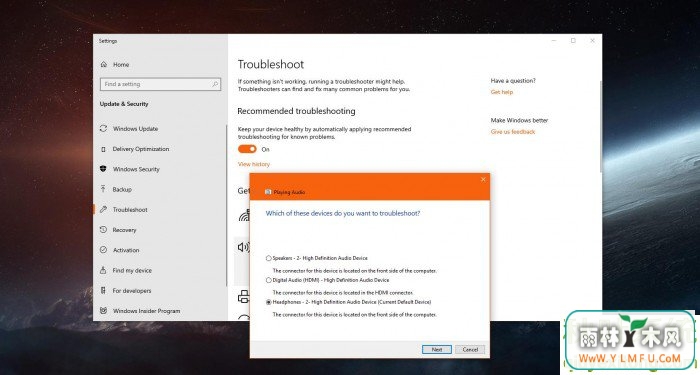The image size is (700, 375).
Task: Click the Recommended troubleshooting heading
Action: [x=296, y=111]
